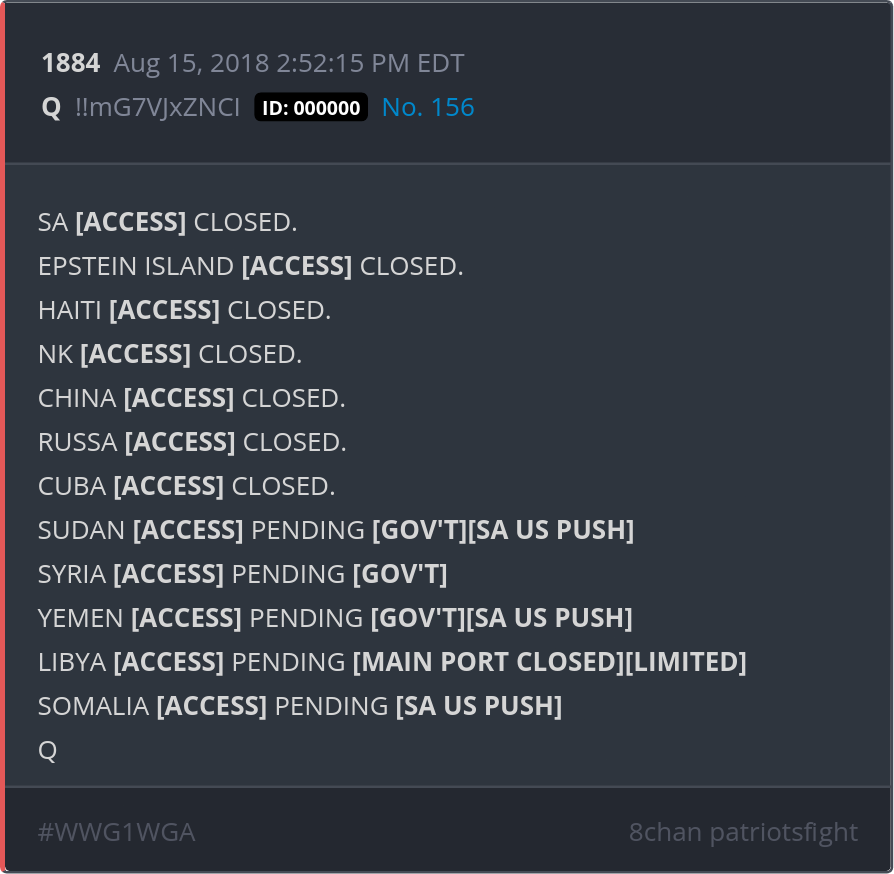Click the SA [ACCESS] CLOSED line

click(167, 222)
